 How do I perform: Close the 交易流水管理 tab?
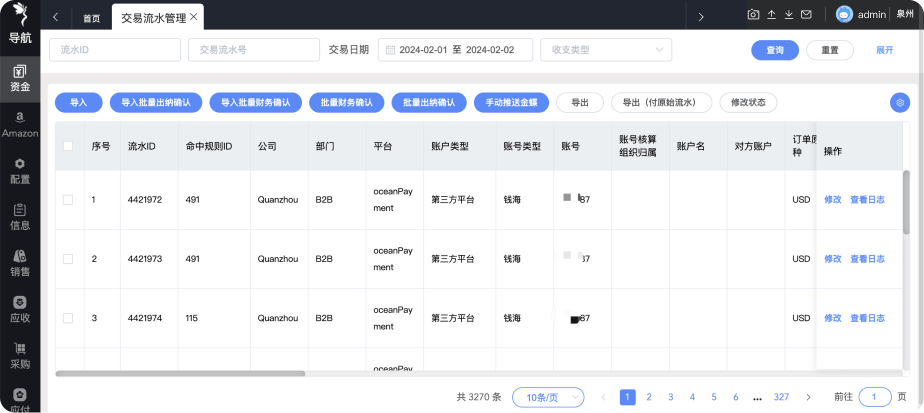(194, 17)
